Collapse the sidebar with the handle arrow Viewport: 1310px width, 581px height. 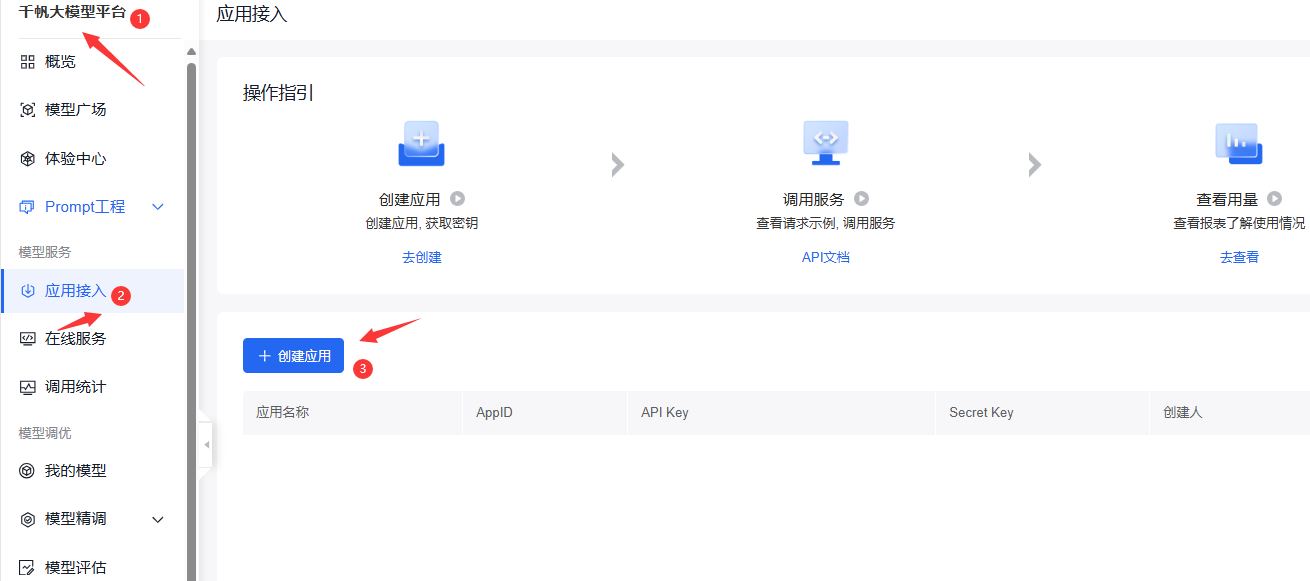(x=206, y=444)
